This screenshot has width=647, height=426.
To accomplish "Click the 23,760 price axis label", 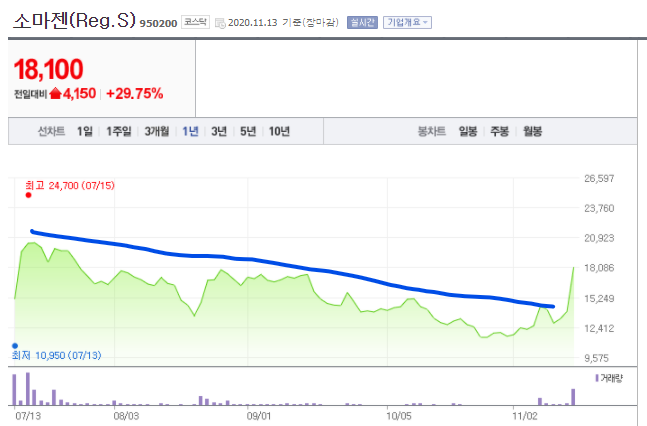I will tap(599, 208).
